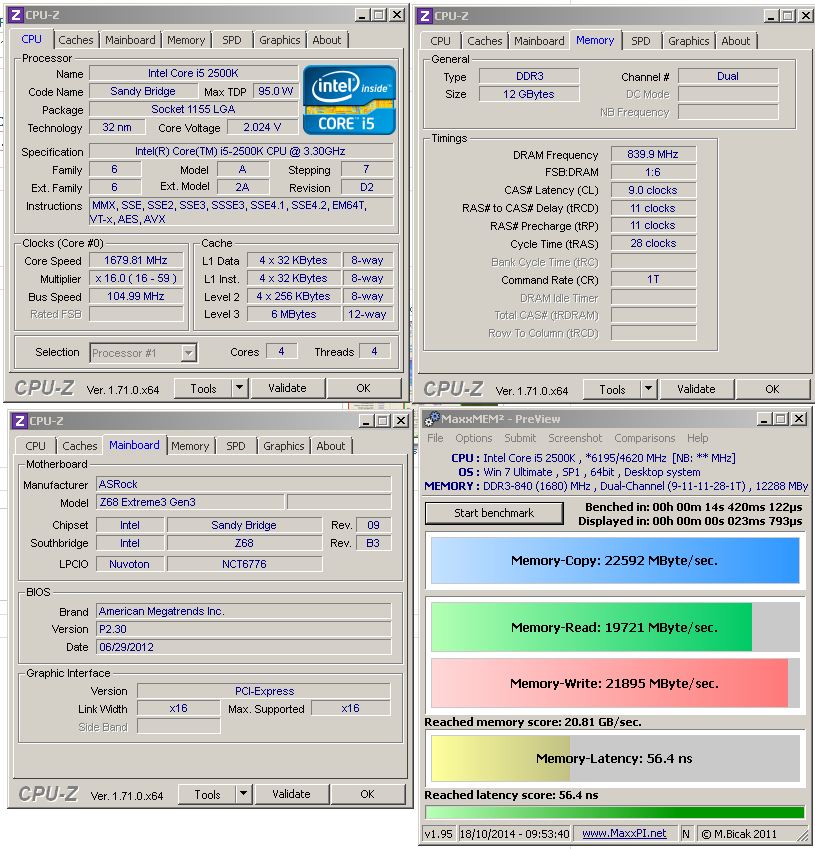Select the About tab in the Mainboard window
The height and width of the screenshot is (849, 815).
(x=331, y=446)
